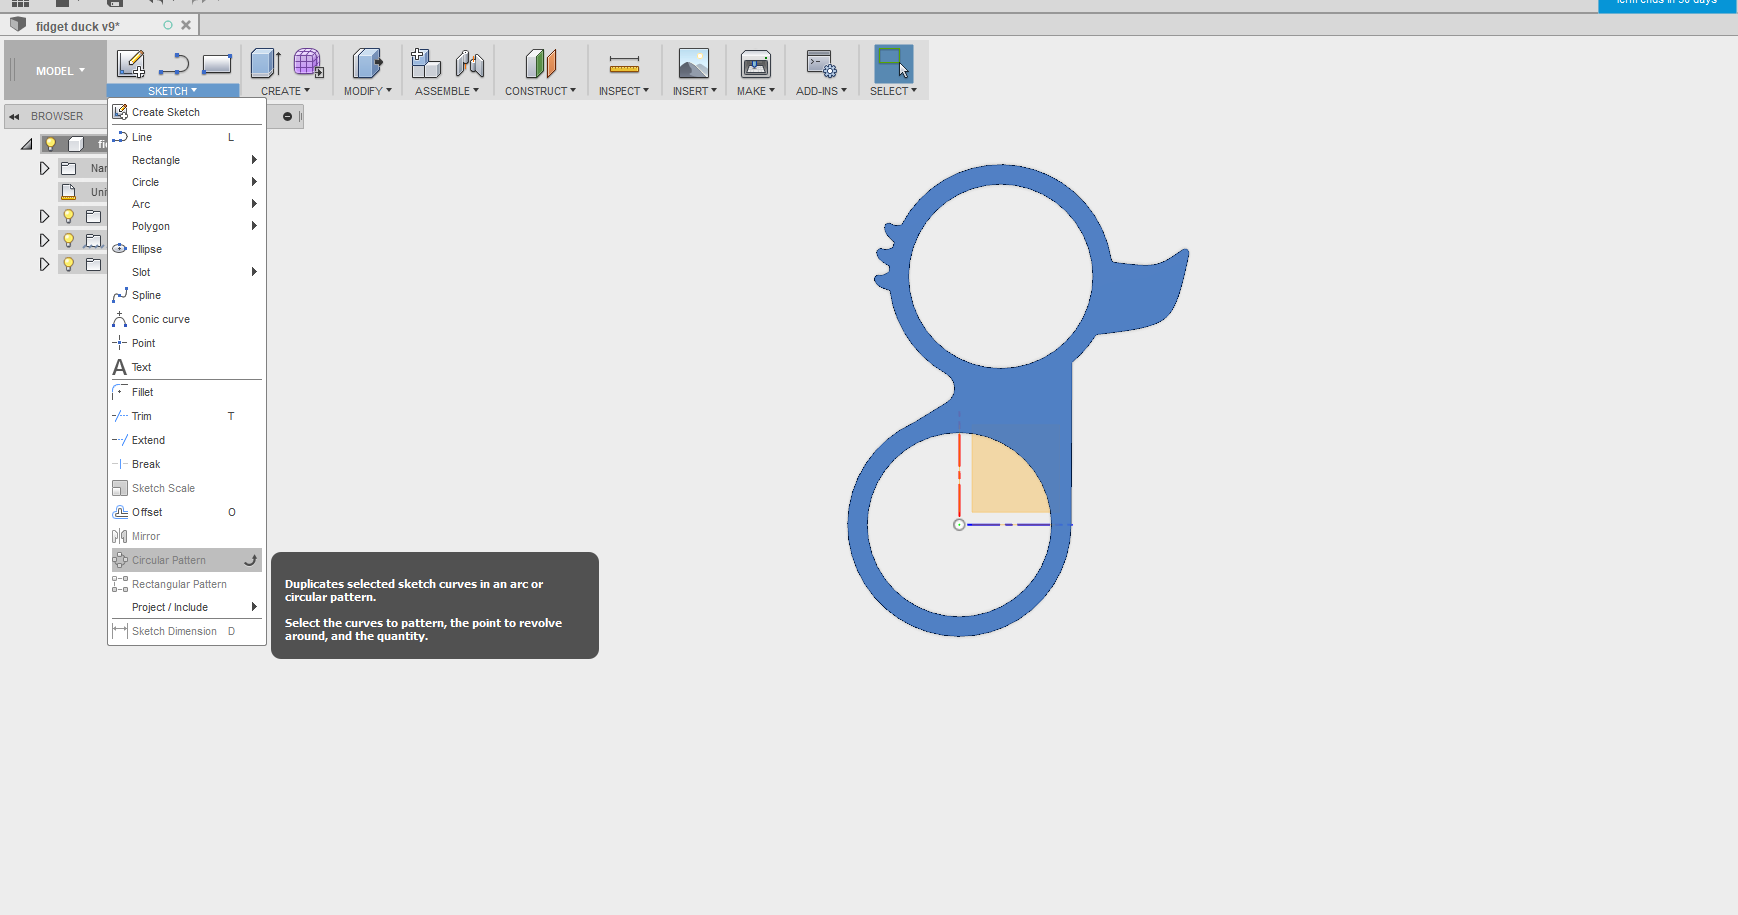The image size is (1738, 915).
Task: Click the Units document icon in browser
Action: [x=68, y=191]
